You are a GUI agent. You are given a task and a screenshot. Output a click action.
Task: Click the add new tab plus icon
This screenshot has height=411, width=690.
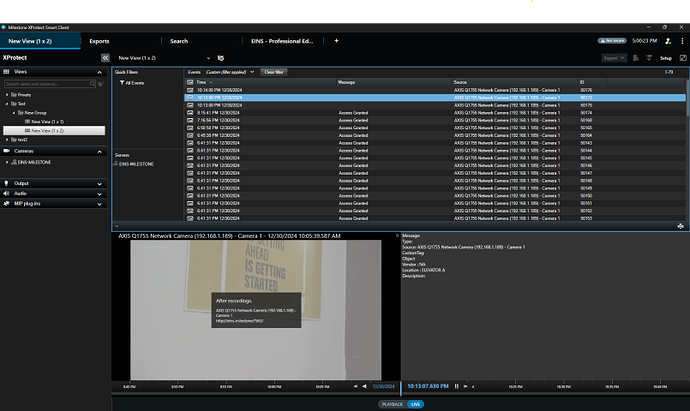336,41
